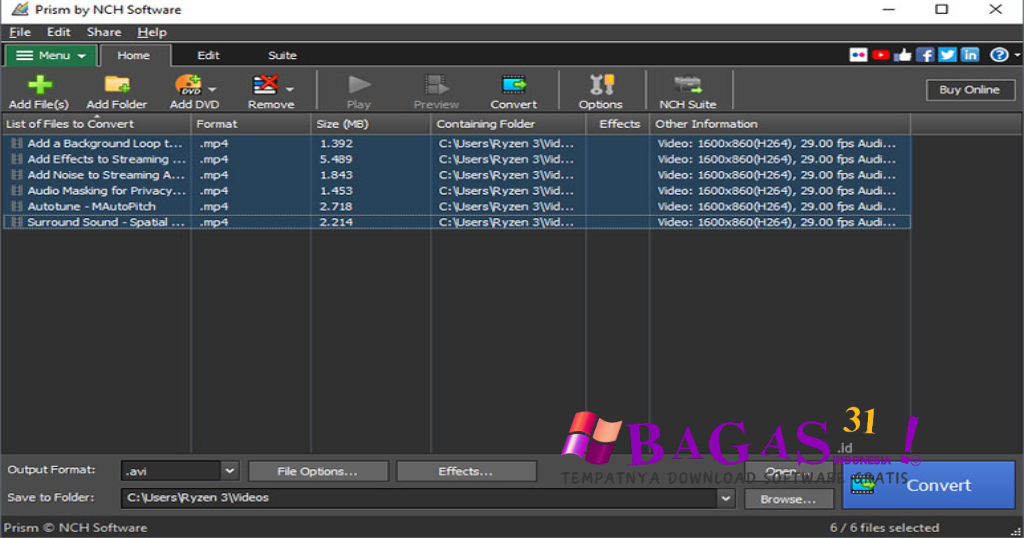This screenshot has height=538, width=1024.
Task: Sort by List of Files to Convert column
Action: click(97, 124)
